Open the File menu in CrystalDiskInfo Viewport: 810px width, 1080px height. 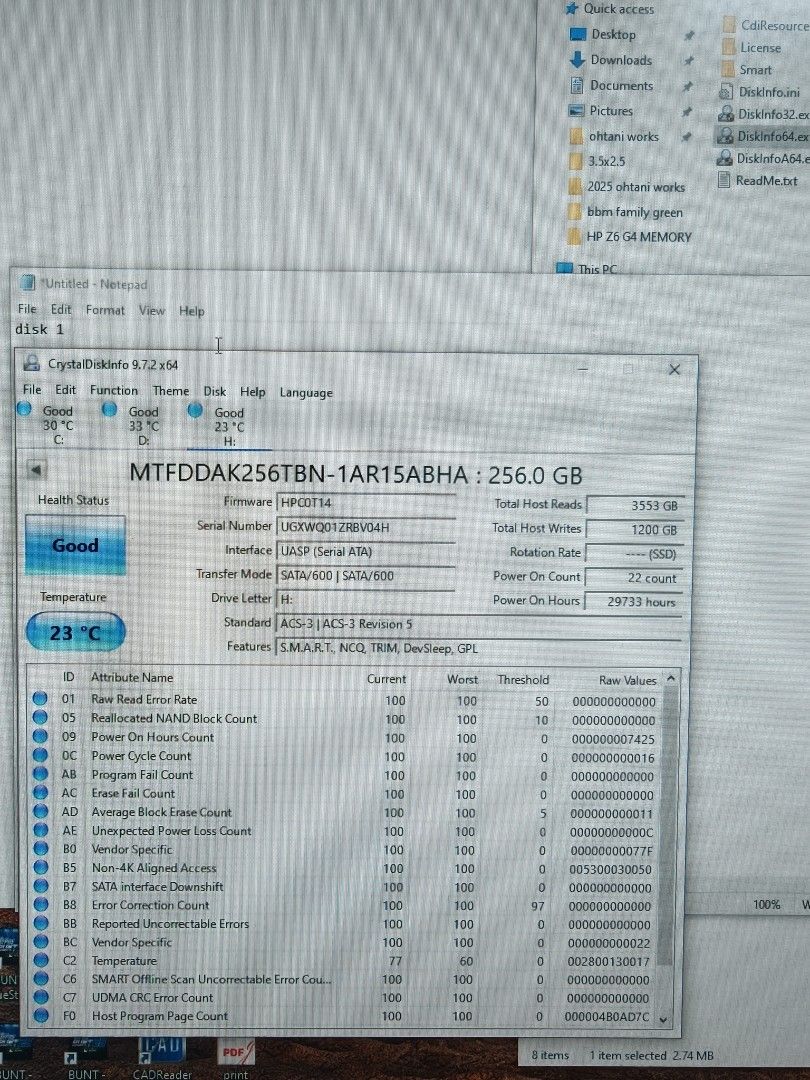[32, 389]
